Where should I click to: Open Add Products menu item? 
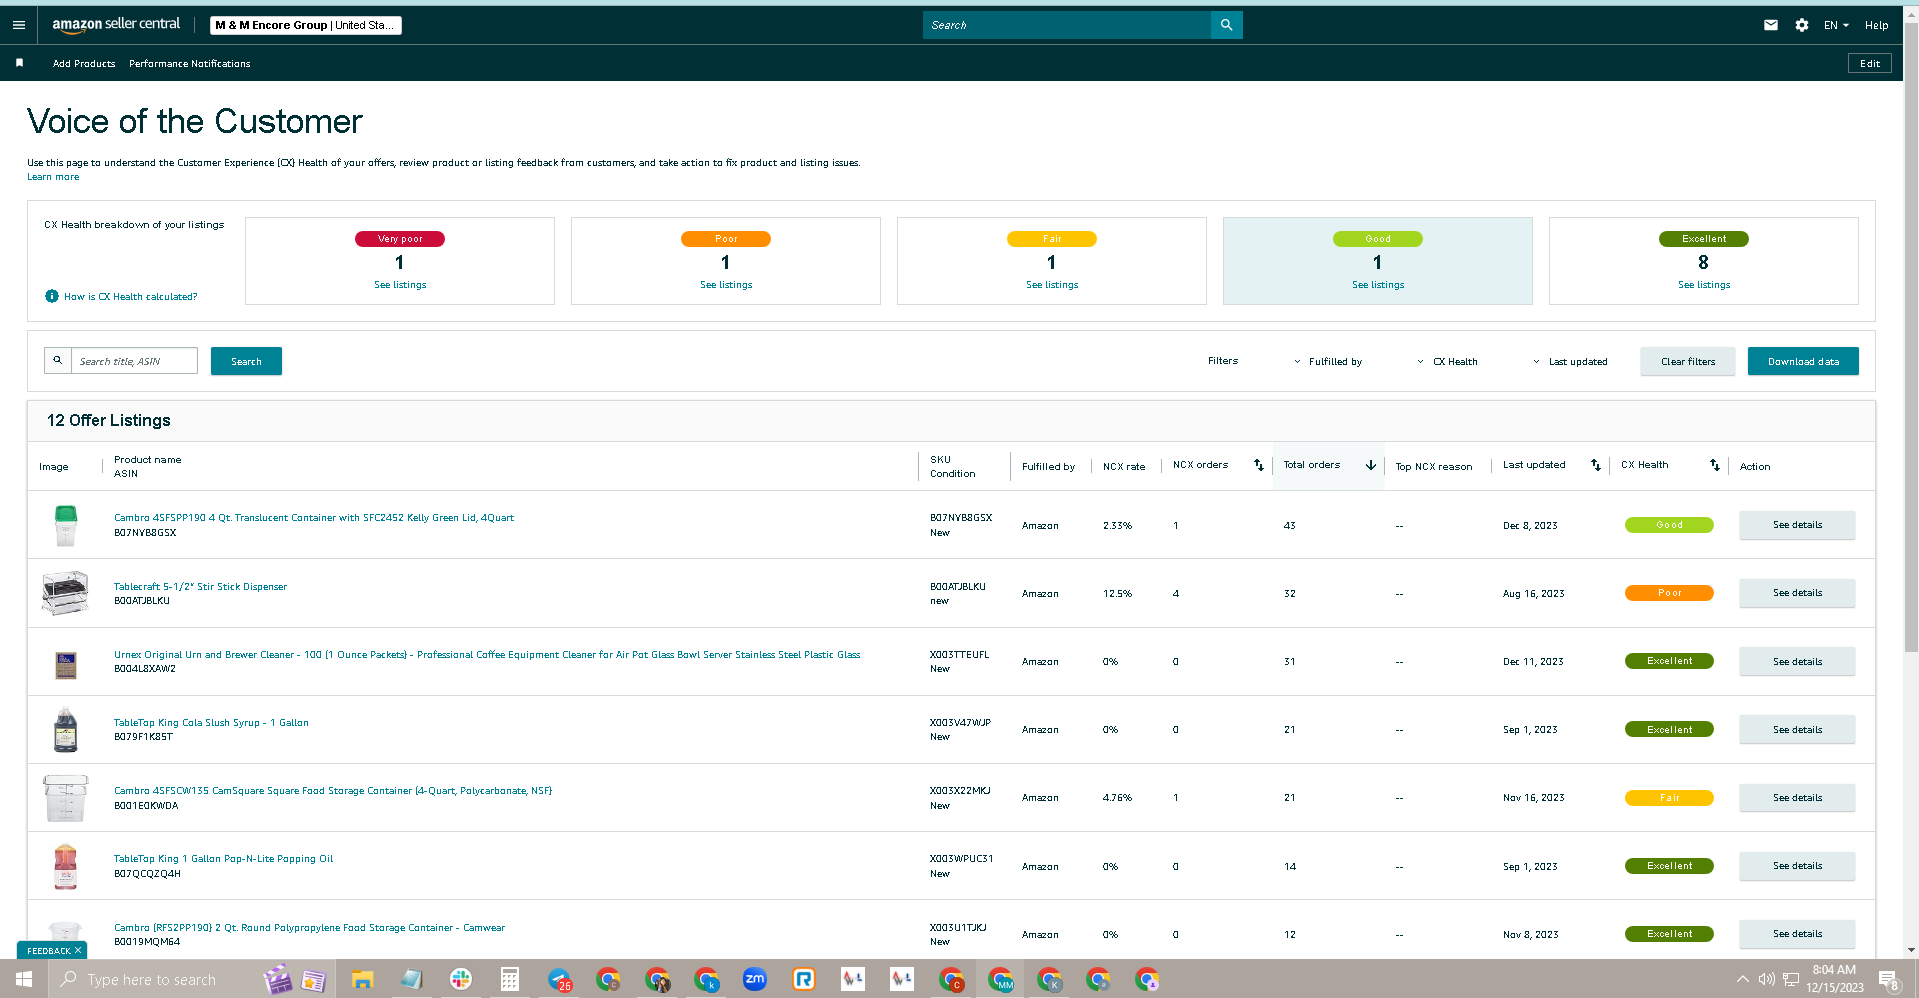pos(84,63)
